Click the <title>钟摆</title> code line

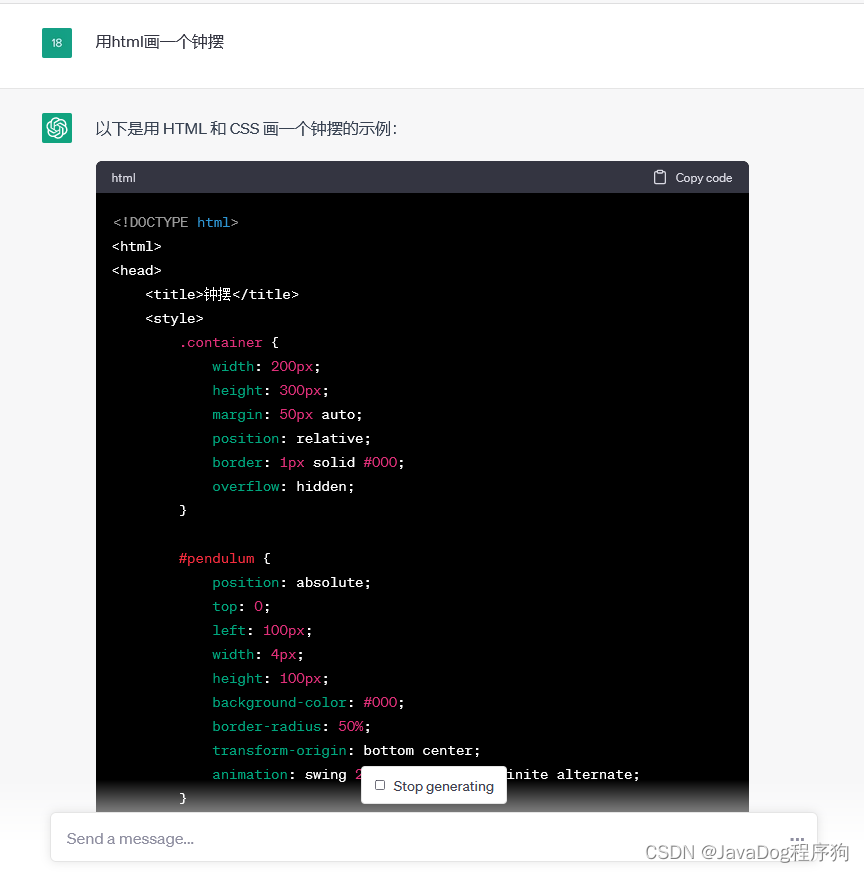(222, 294)
